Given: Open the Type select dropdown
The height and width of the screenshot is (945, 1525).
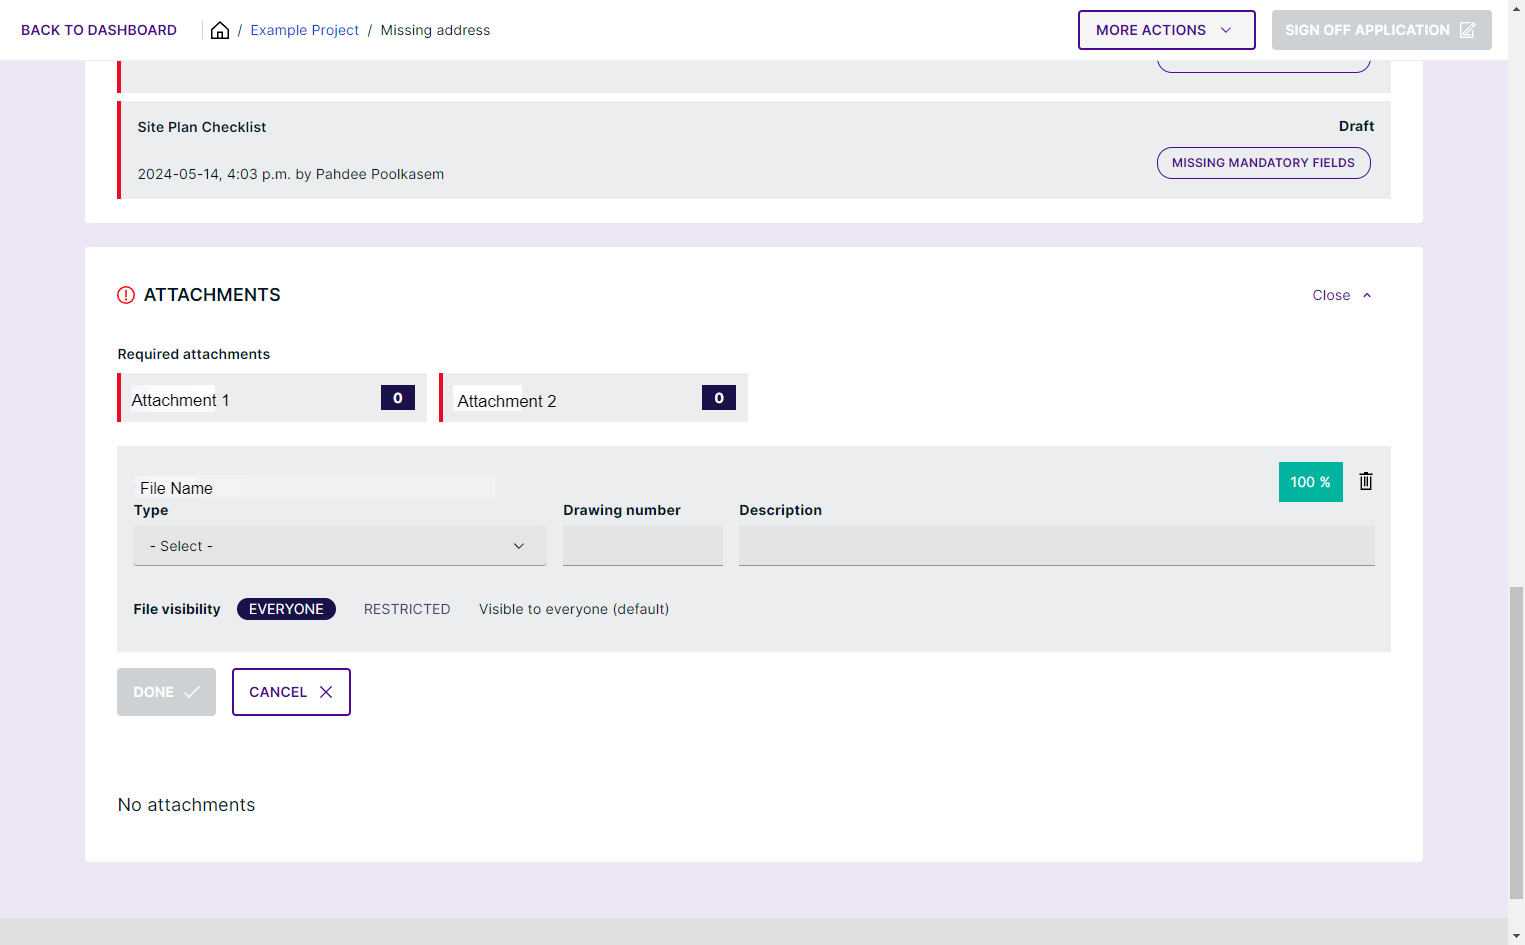Looking at the screenshot, I should pos(340,546).
